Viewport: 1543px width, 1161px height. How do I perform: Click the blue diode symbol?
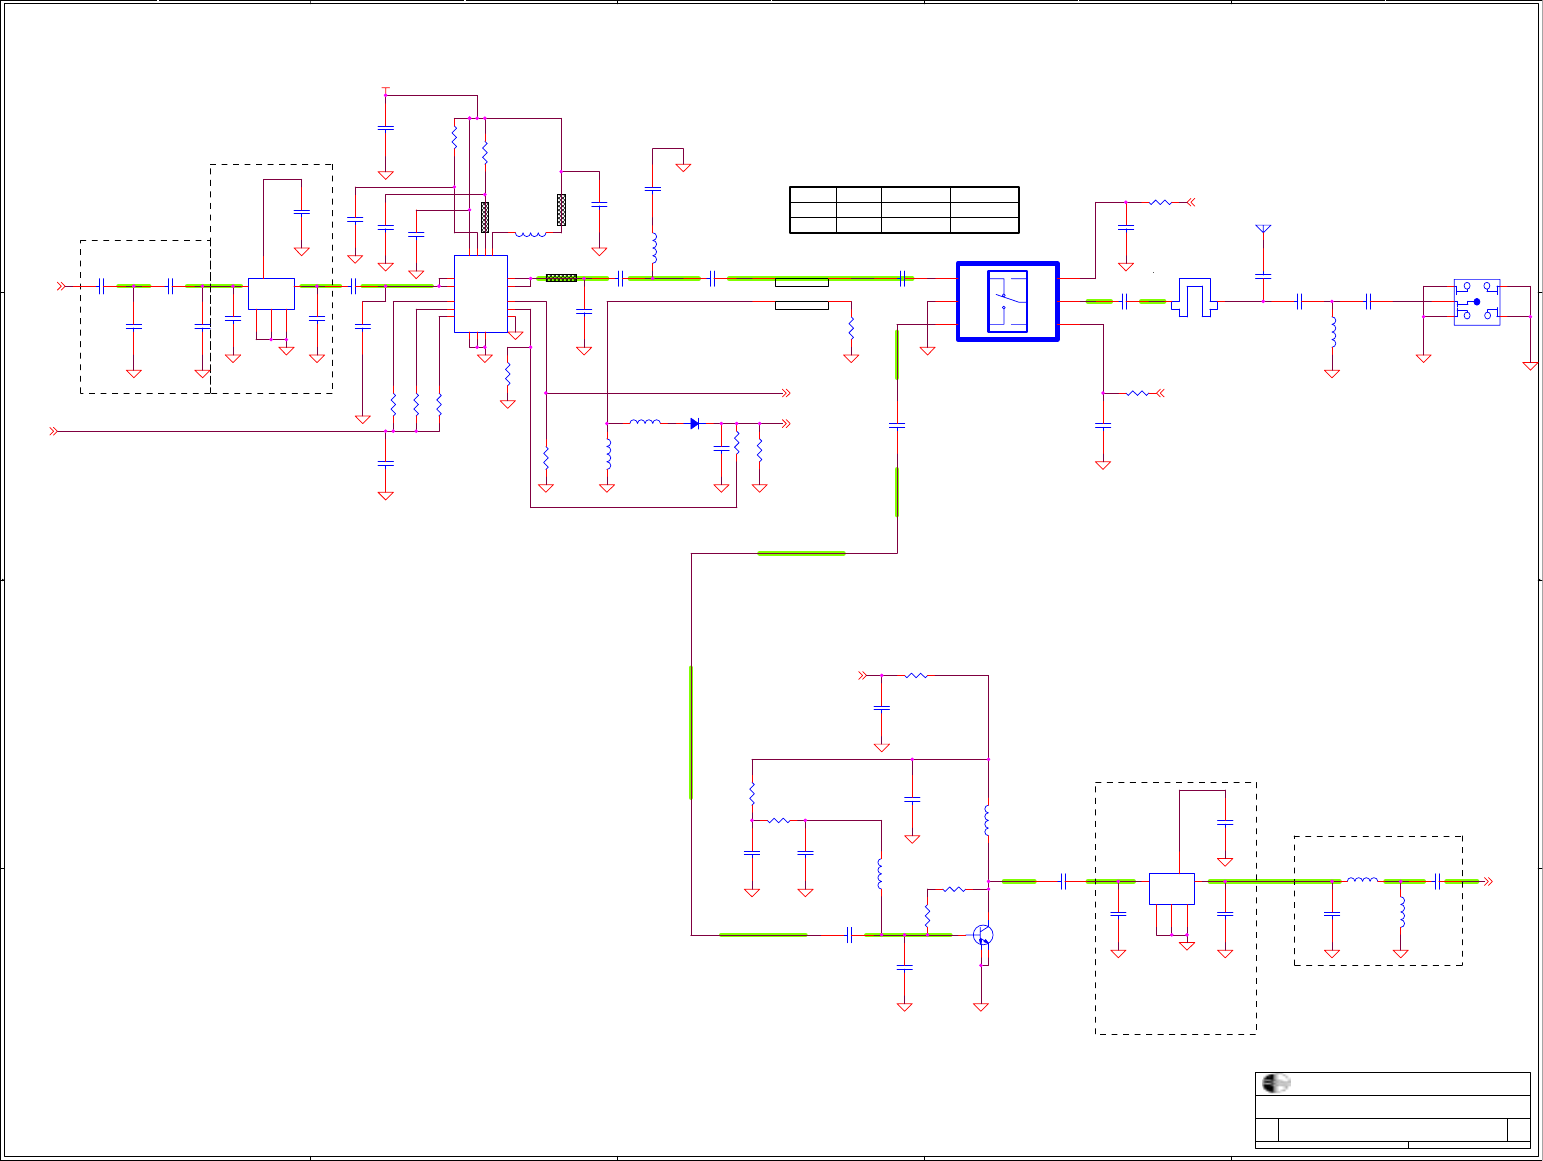[x=694, y=423]
